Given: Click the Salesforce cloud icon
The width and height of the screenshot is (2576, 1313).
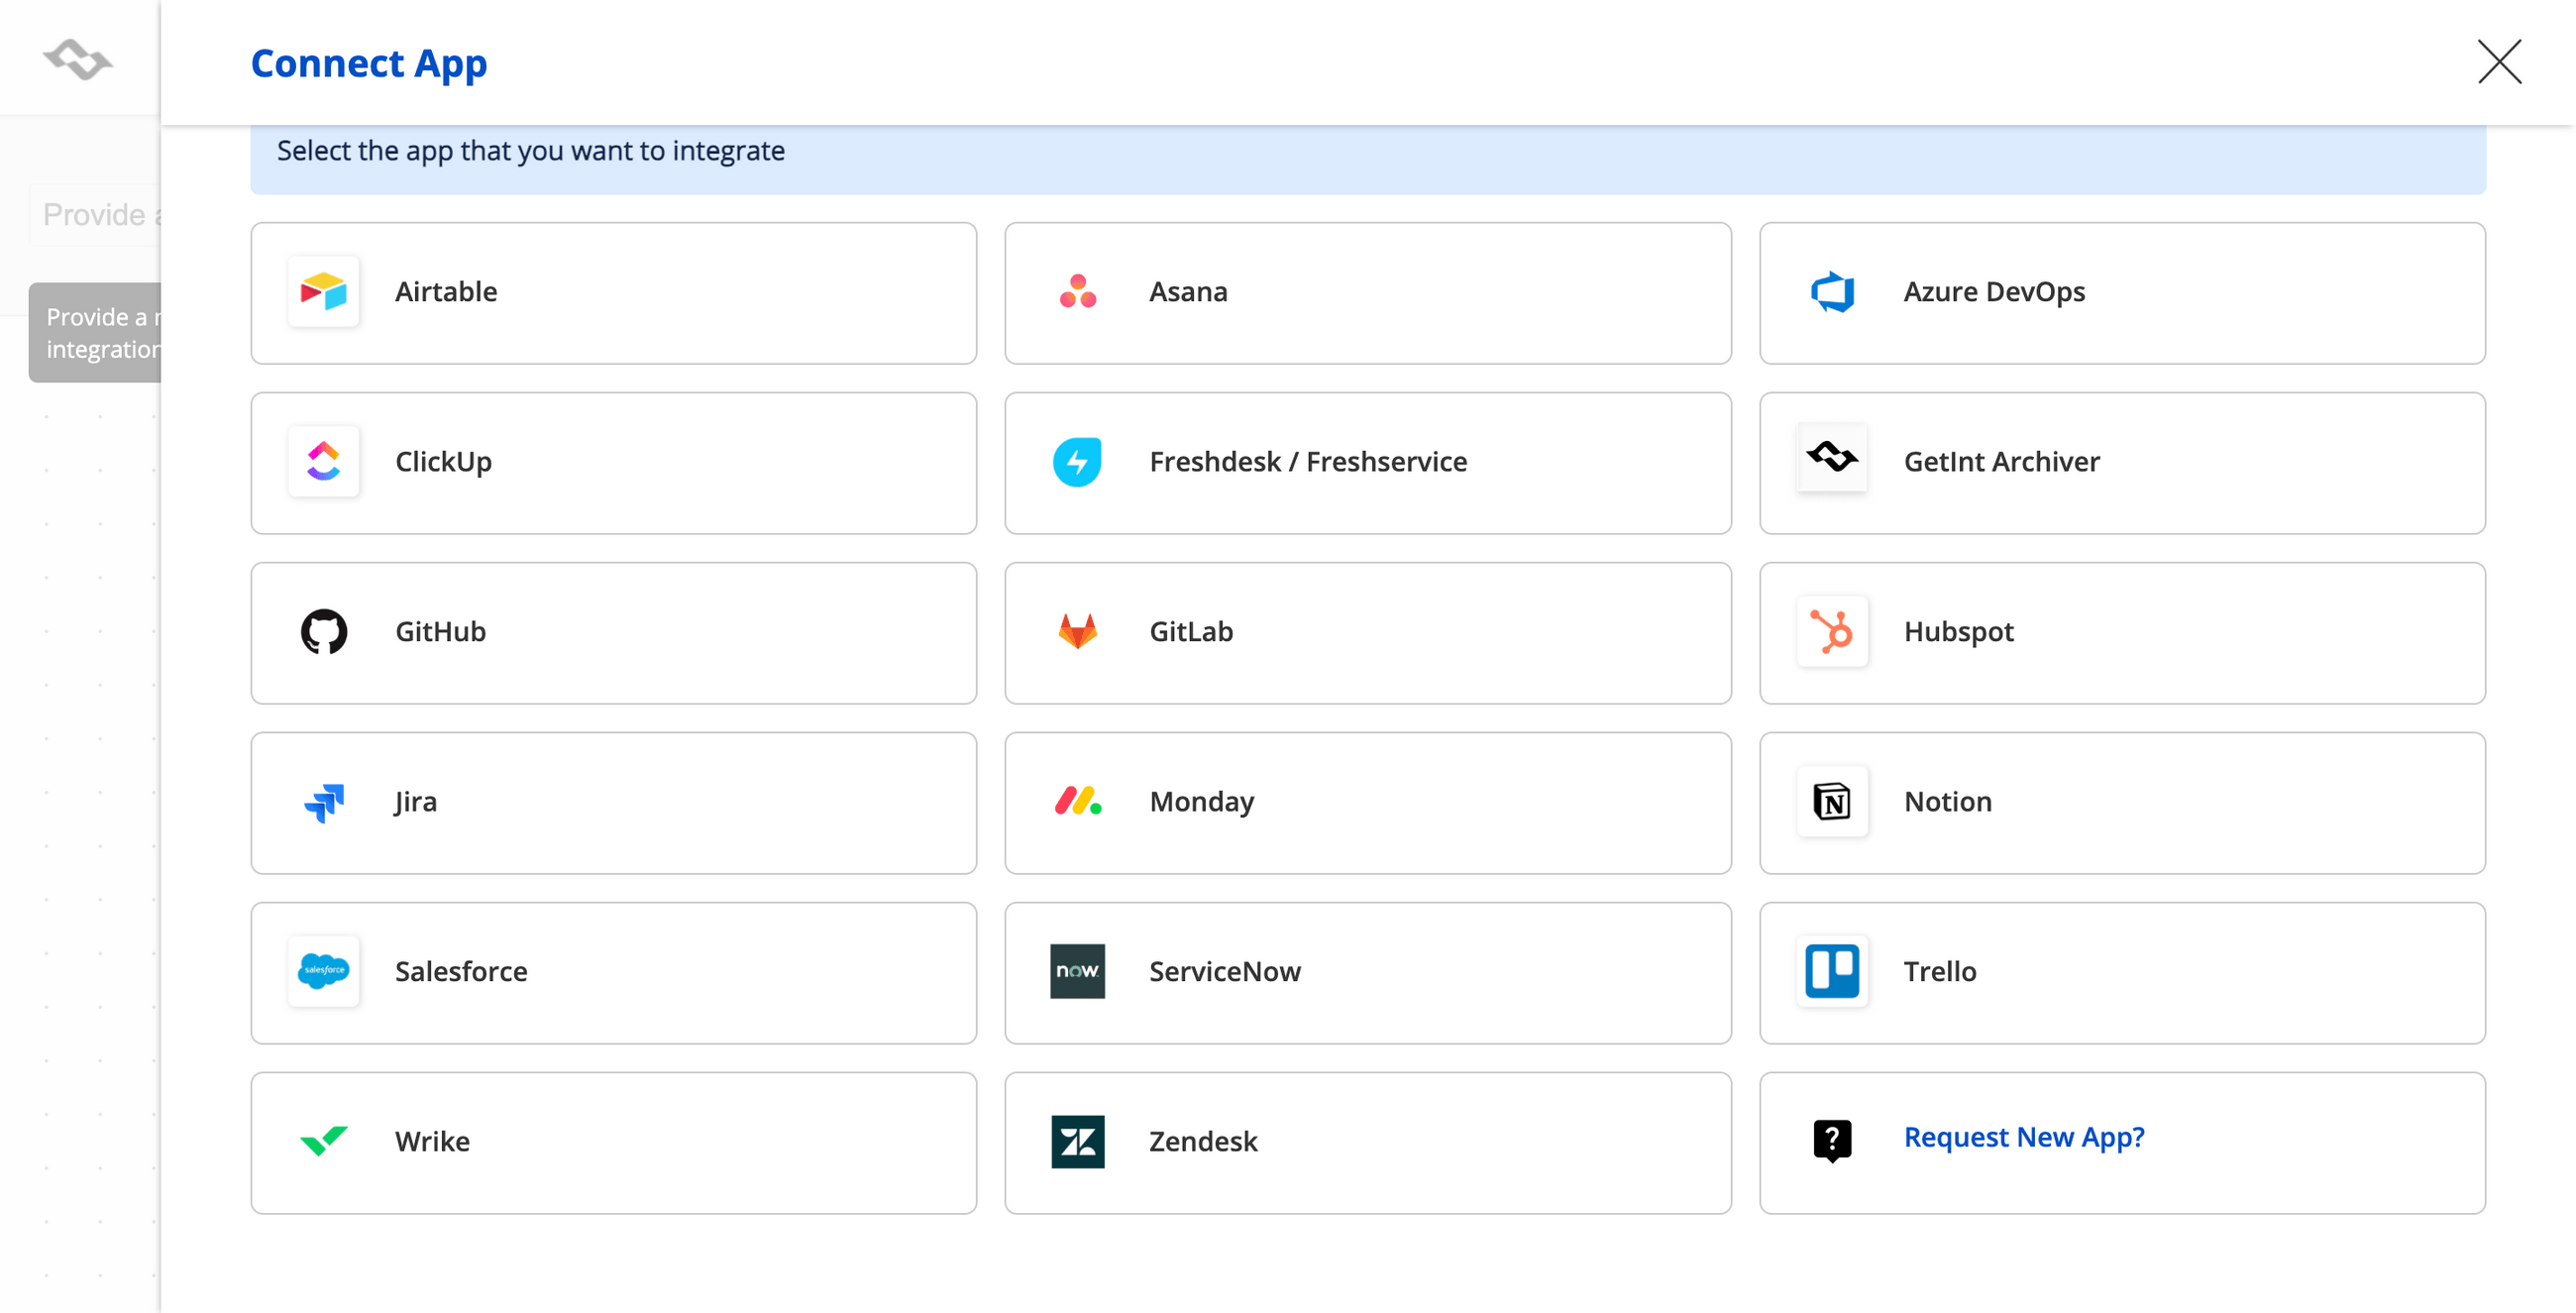Looking at the screenshot, I should click(x=323, y=971).
